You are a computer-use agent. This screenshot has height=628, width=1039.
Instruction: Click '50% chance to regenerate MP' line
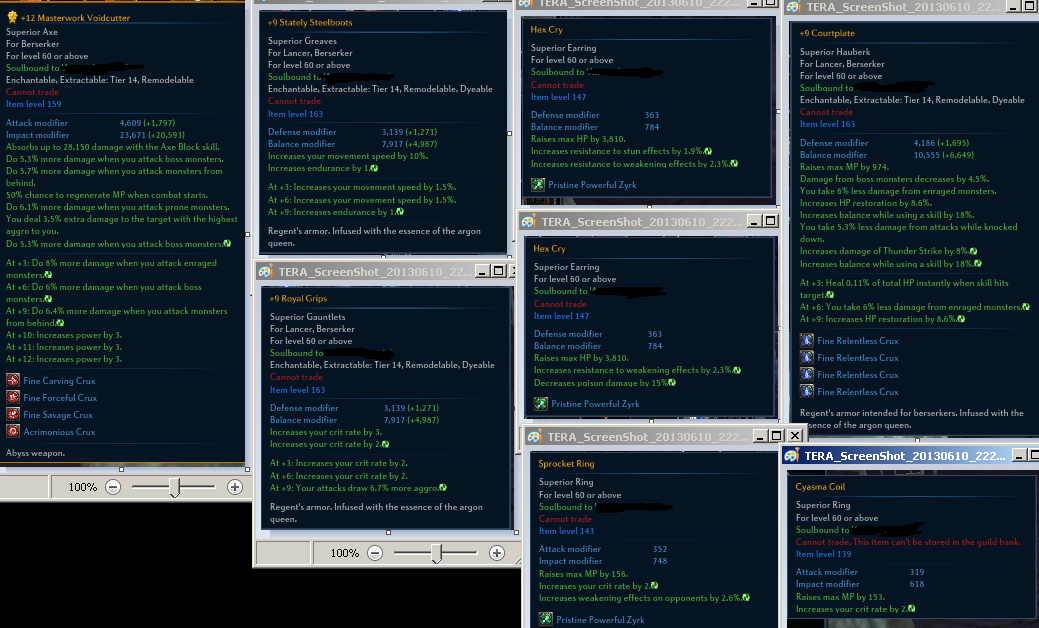pos(107,195)
